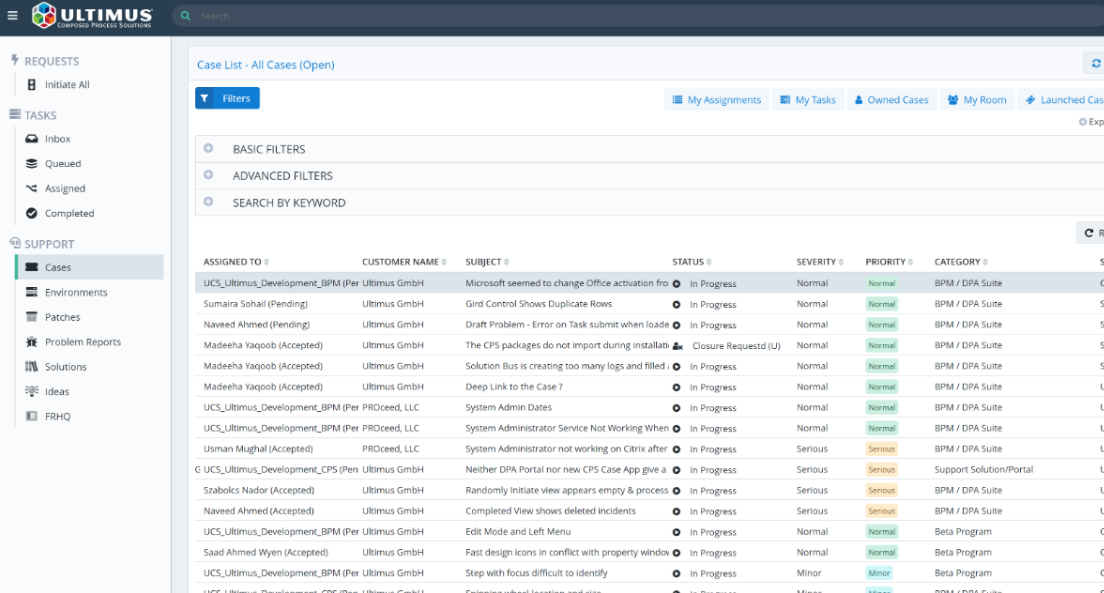Click the refresh icon in case list header
1104x593 pixels.
coord(1096,63)
